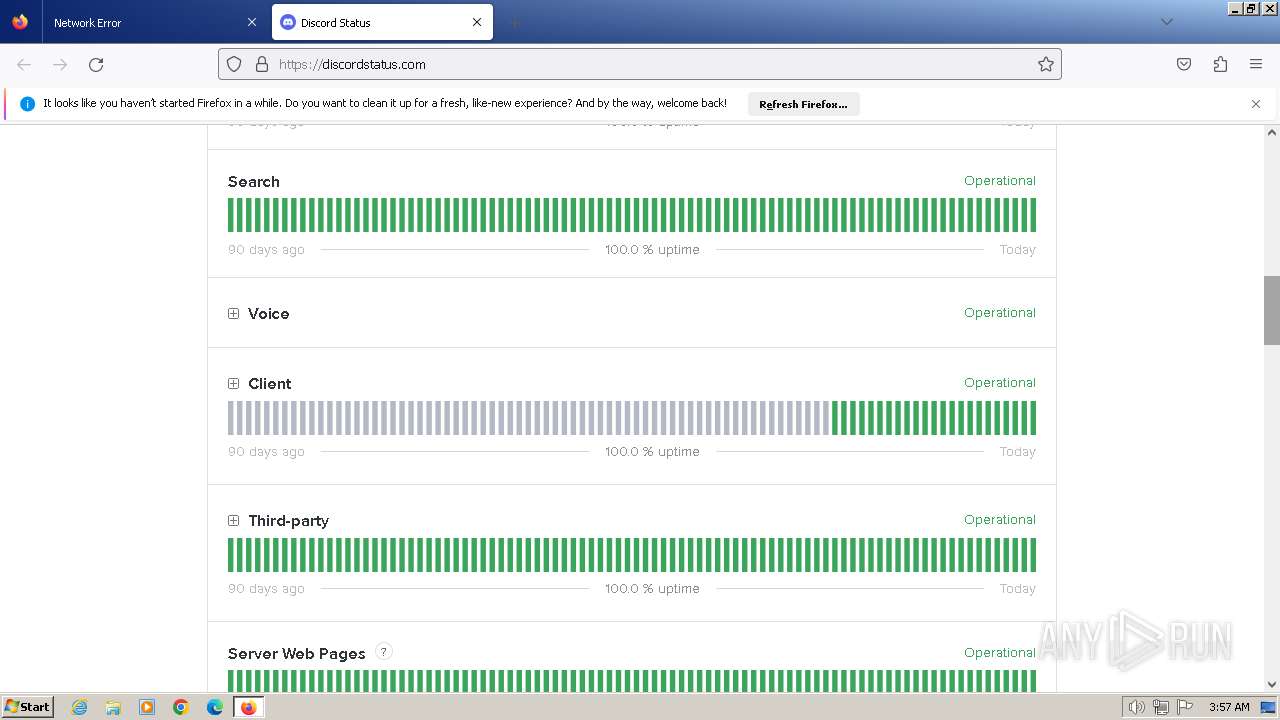Show site security info via padlock icon
Viewport: 1280px width, 720px height.
coord(262,64)
